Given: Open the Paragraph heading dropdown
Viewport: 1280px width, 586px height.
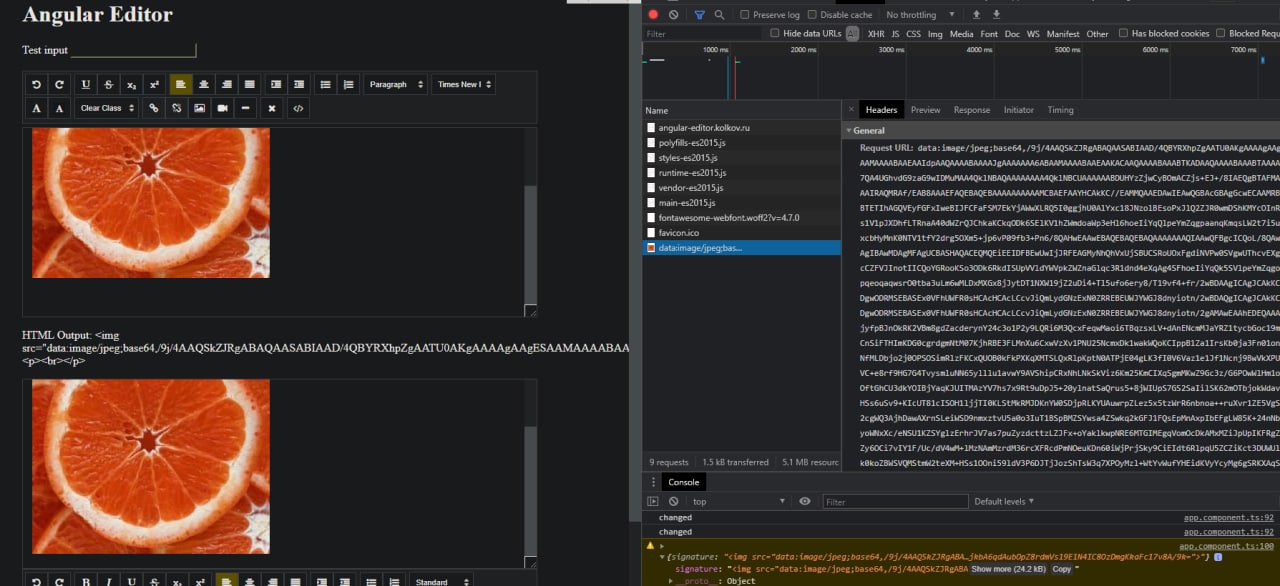Looking at the screenshot, I should tap(396, 85).
